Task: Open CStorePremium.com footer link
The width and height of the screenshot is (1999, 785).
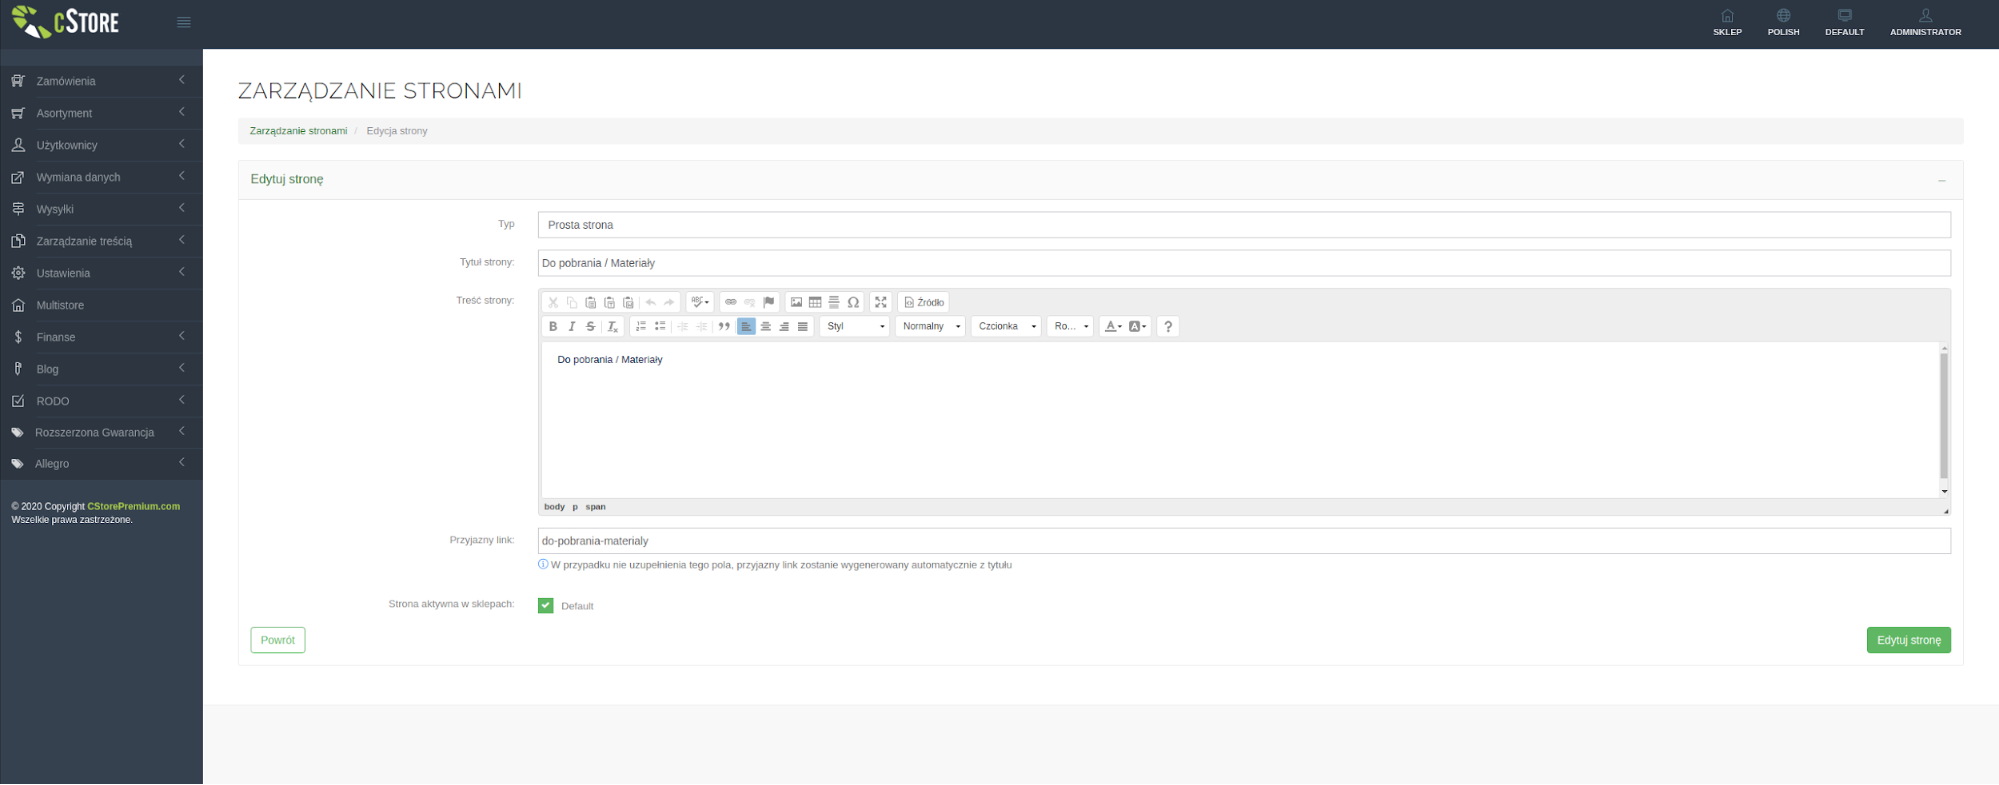Action: [134, 506]
